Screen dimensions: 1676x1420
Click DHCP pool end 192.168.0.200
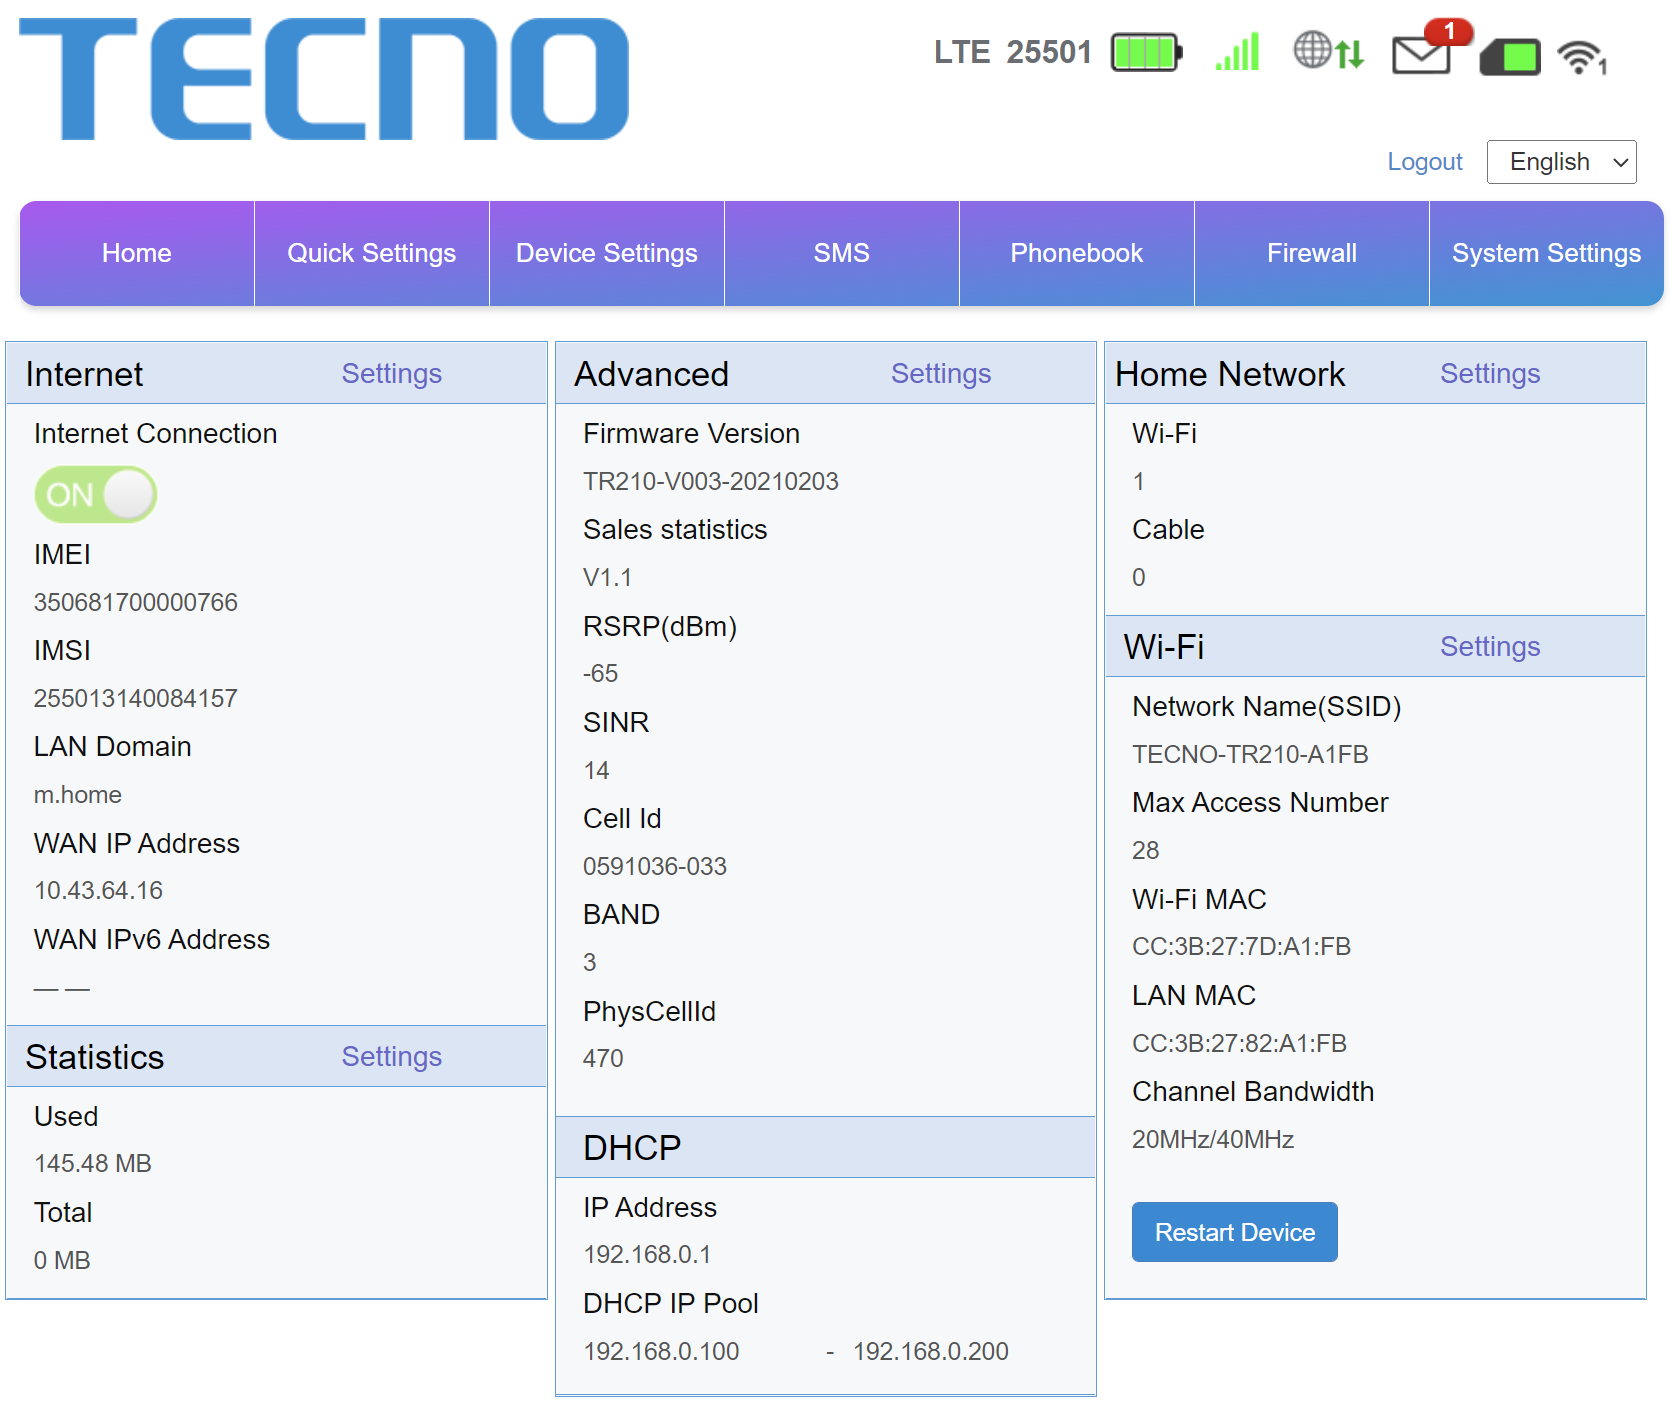(931, 1352)
